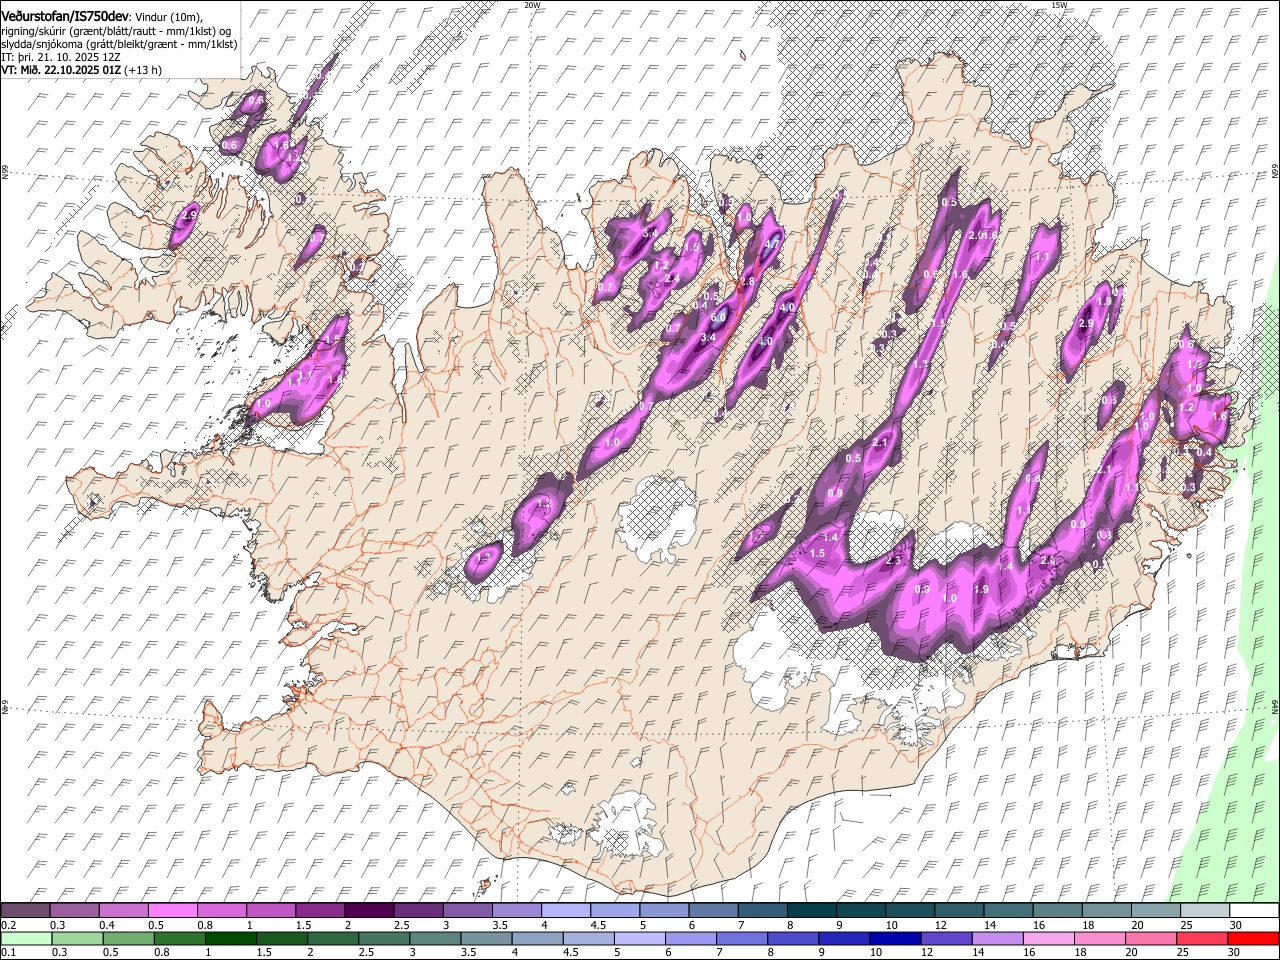Click the '20W' longitude label at map top

[x=532, y=5]
